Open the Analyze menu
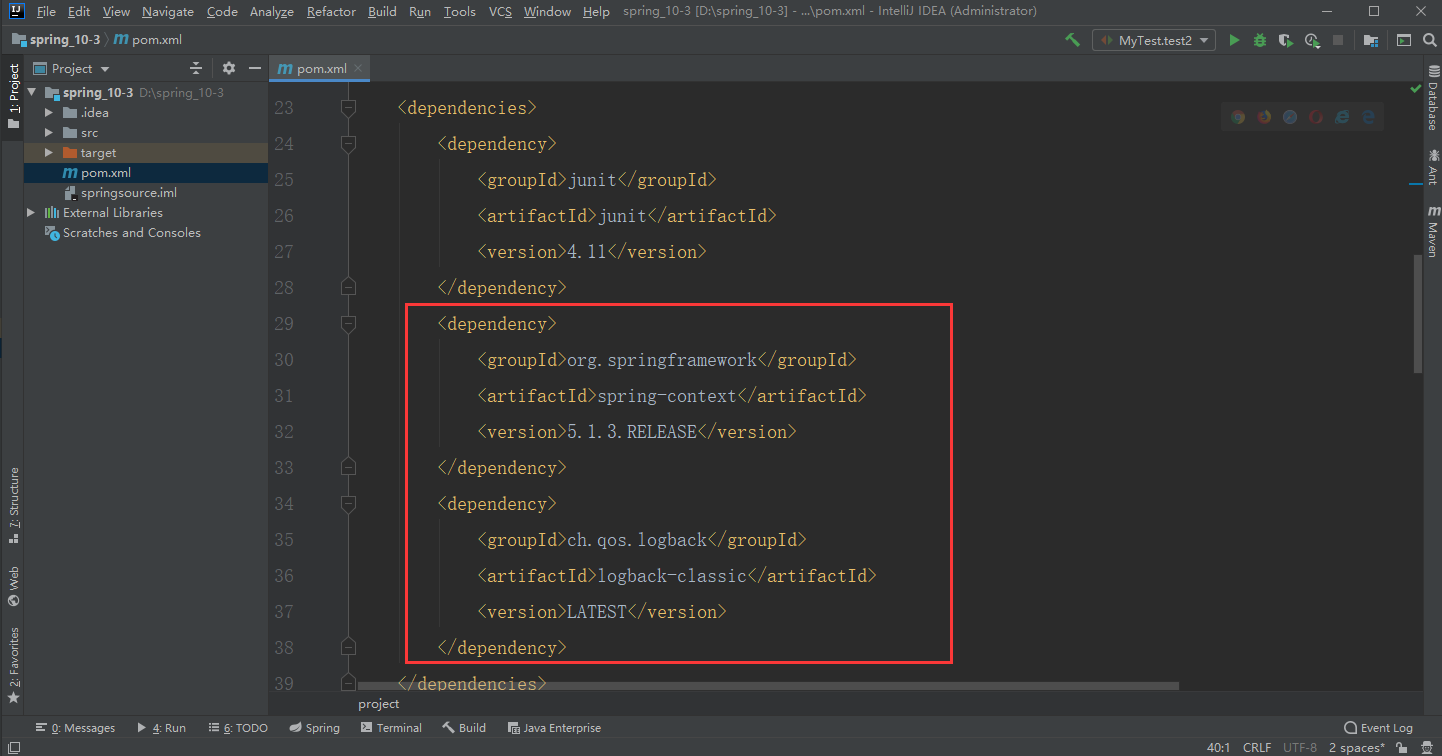Screen dimensions: 1442x756 [x=272, y=11]
